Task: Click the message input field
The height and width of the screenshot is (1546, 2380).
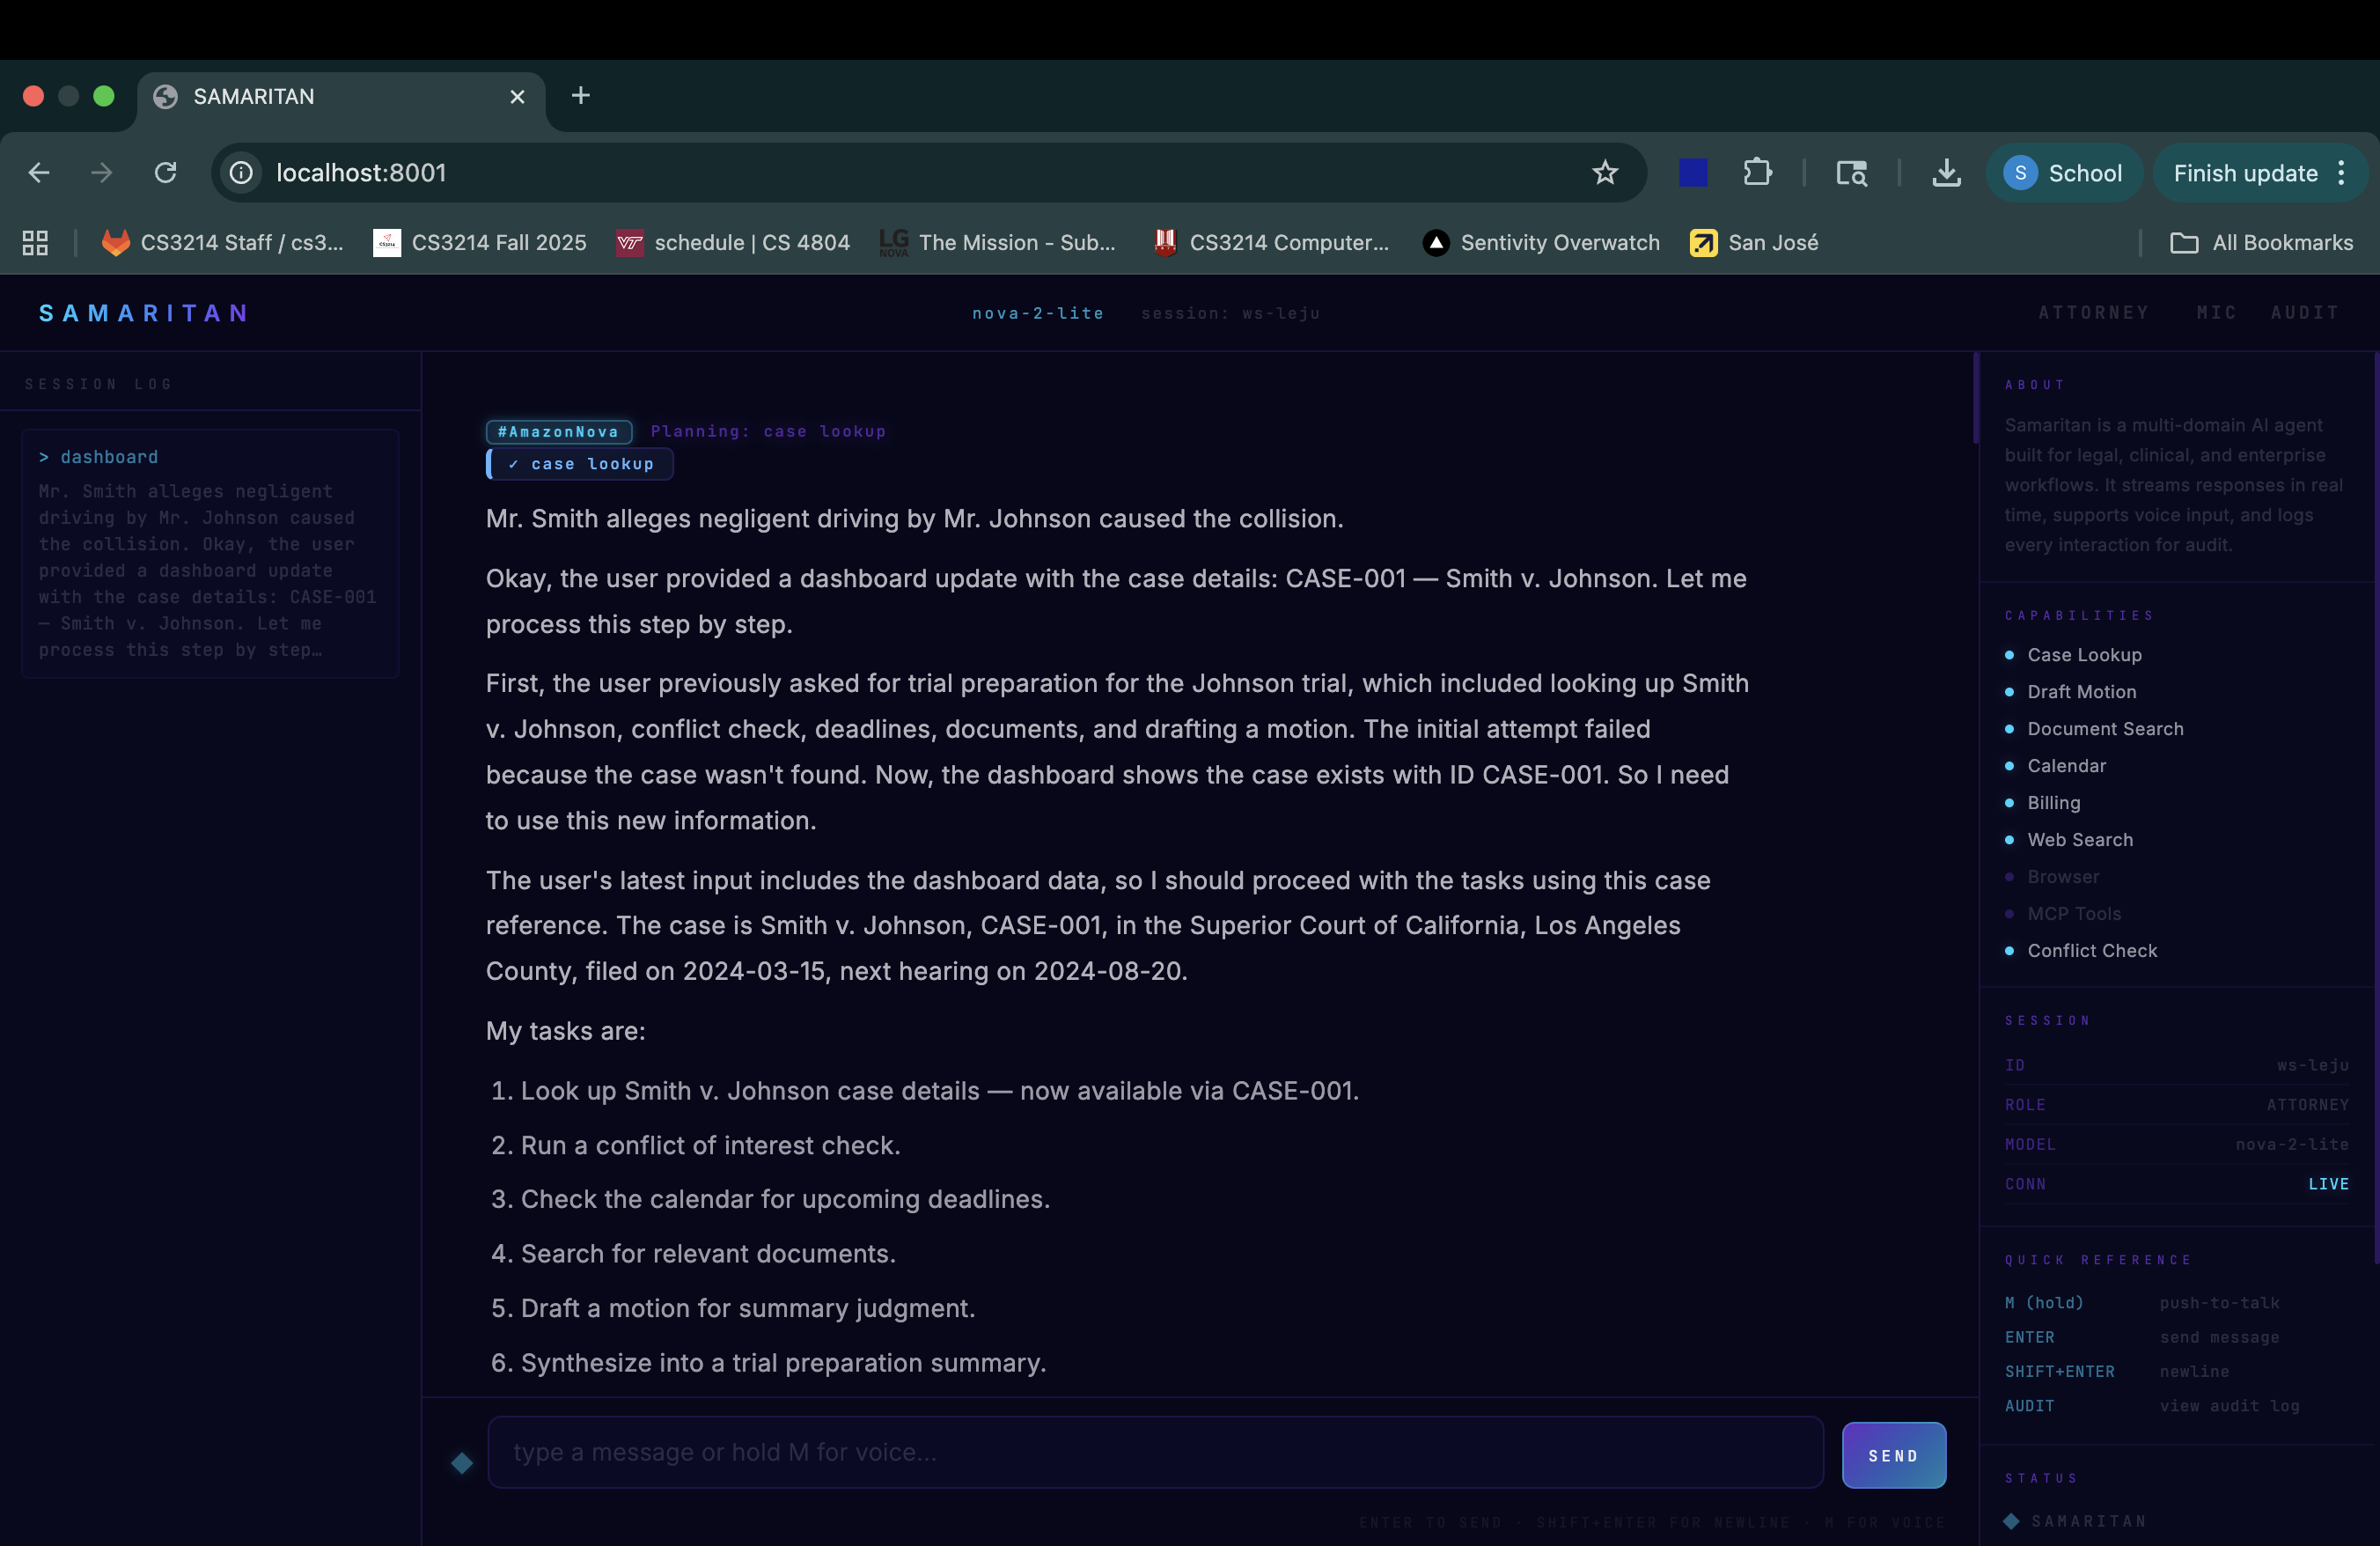Action: coord(1155,1452)
